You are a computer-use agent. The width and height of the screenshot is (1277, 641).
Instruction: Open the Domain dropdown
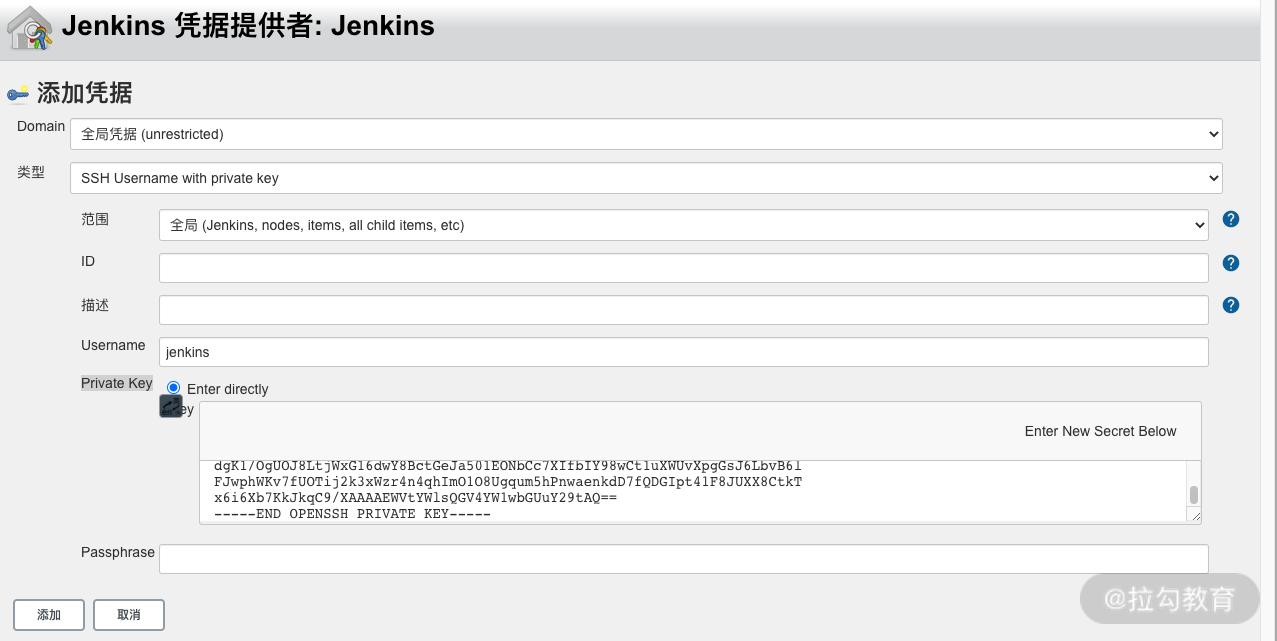(x=646, y=134)
